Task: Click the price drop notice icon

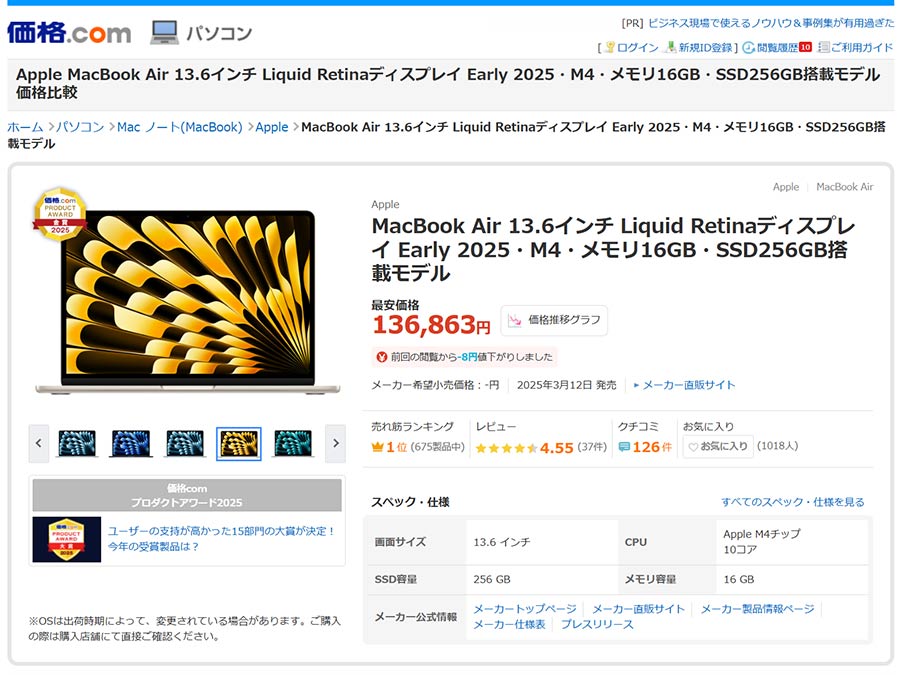Action: point(381,357)
